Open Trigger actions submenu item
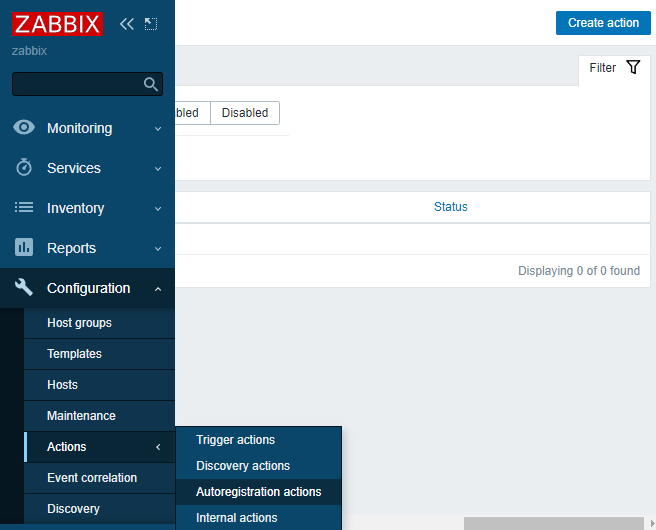 pyautogui.click(x=235, y=440)
